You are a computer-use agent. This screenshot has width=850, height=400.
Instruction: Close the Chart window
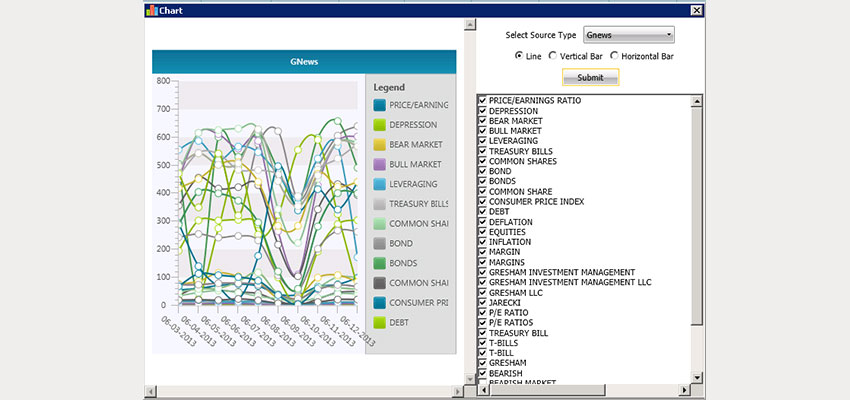coord(697,10)
